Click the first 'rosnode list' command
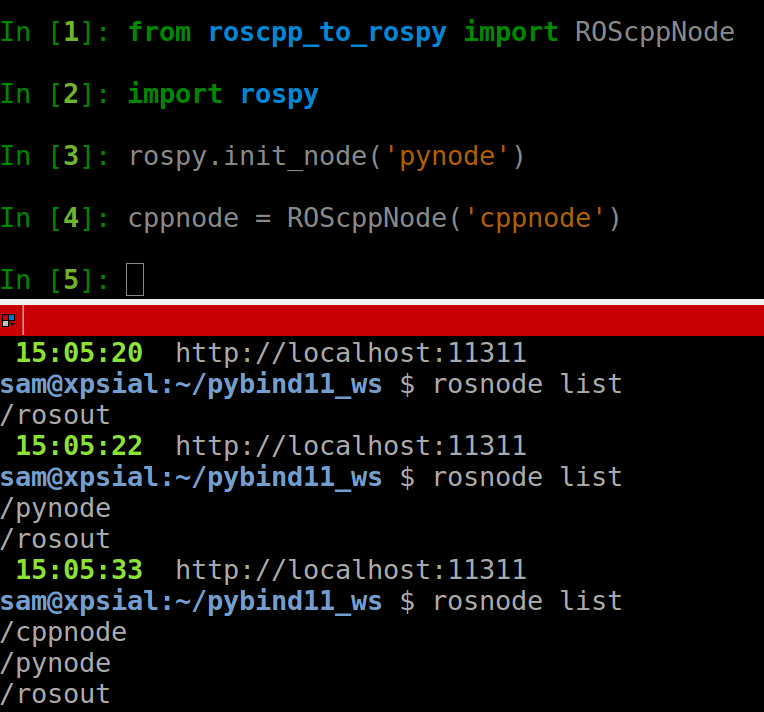The width and height of the screenshot is (764, 712). (x=527, y=384)
